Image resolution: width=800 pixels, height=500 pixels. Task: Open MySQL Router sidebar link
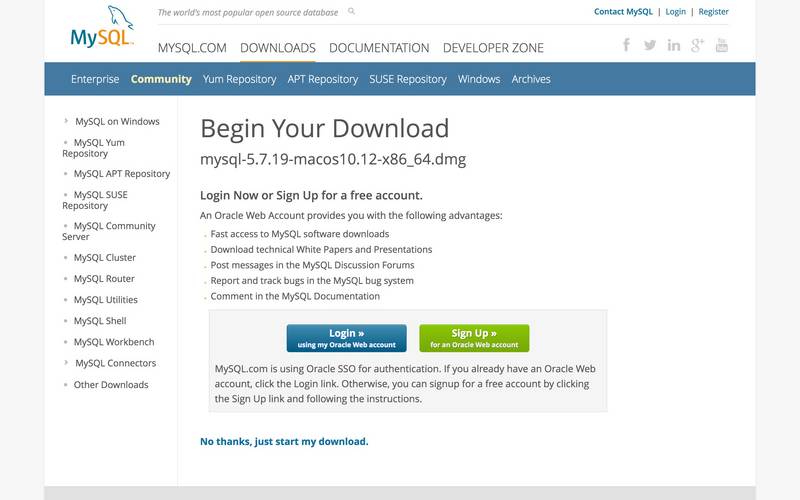104,279
